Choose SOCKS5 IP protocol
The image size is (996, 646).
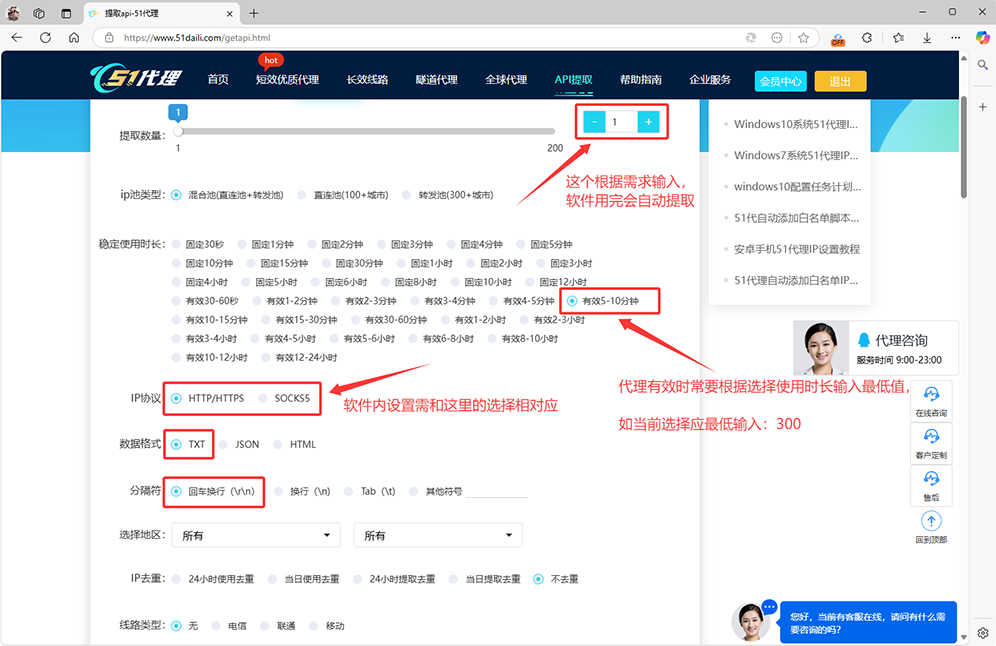click(262, 398)
